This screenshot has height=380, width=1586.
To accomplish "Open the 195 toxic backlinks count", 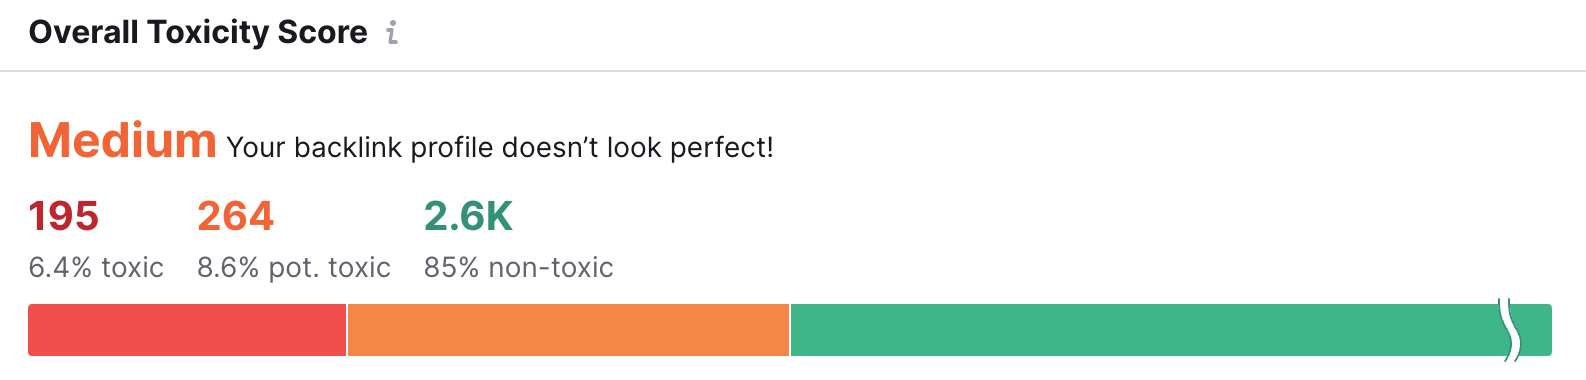I will pos(64,216).
